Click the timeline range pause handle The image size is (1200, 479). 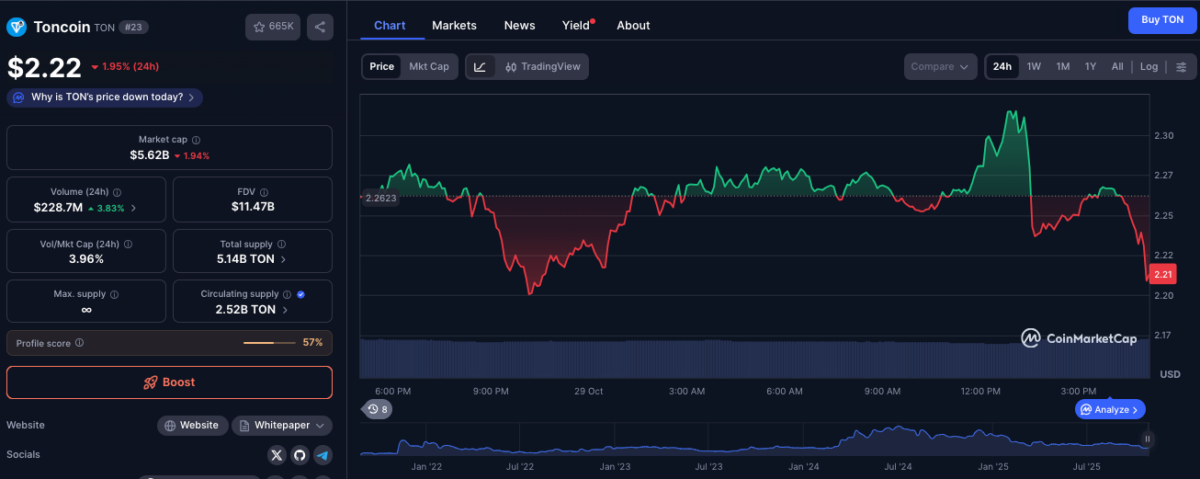click(x=1147, y=439)
